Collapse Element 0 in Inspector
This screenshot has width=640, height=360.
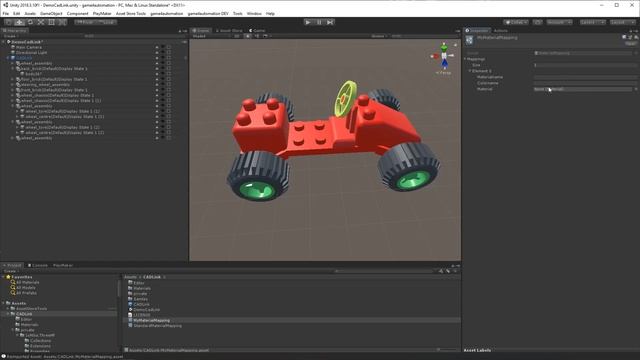point(470,71)
